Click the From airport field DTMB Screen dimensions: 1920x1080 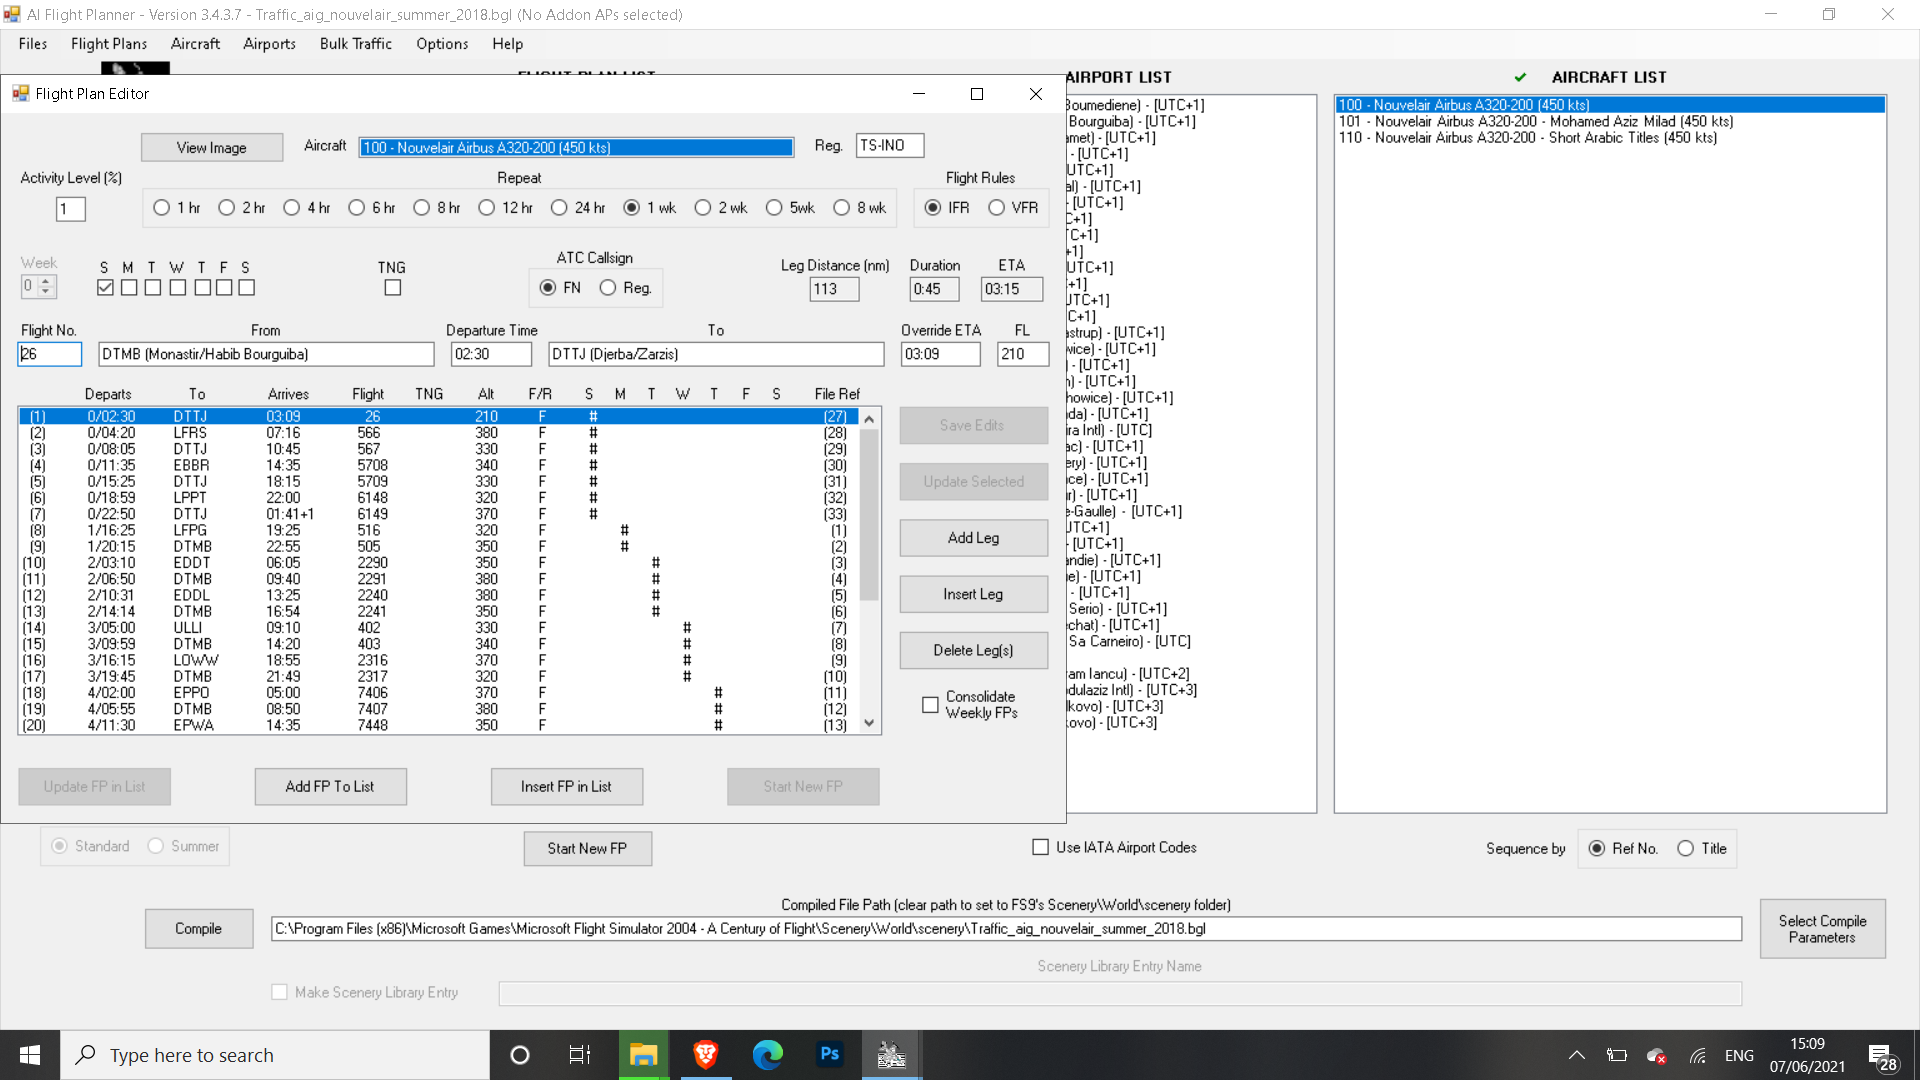click(x=266, y=354)
